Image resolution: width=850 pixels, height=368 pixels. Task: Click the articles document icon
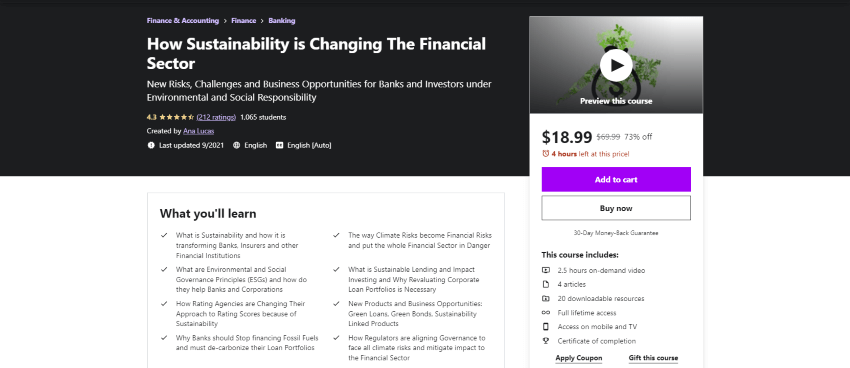coord(546,284)
